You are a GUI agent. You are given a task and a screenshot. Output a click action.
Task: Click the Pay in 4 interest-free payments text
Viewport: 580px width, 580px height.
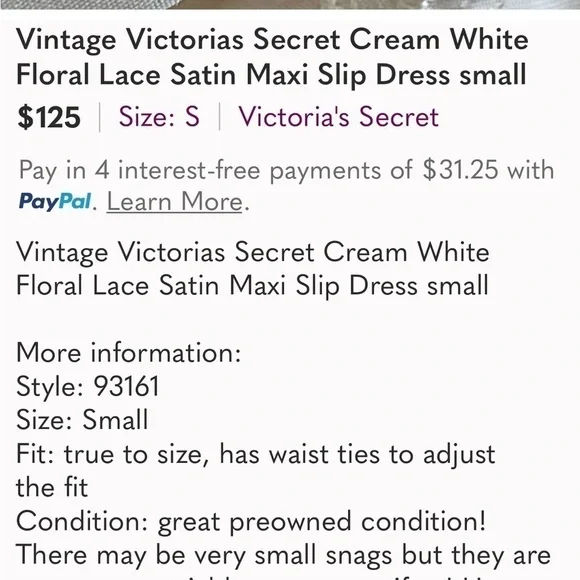[x=216, y=171]
